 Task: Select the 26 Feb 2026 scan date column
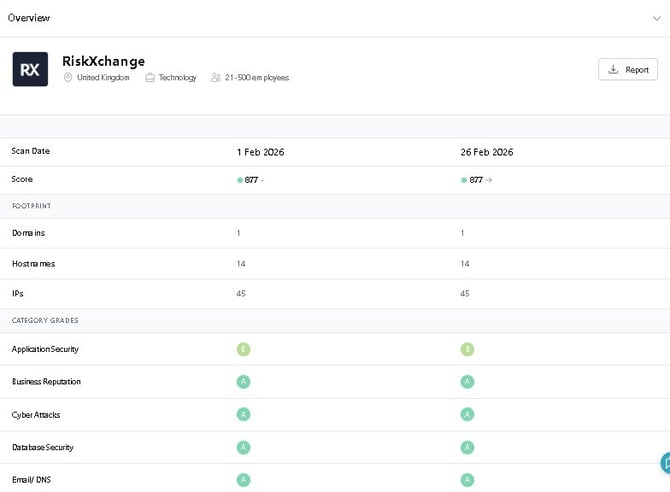pyautogui.click(x=487, y=152)
